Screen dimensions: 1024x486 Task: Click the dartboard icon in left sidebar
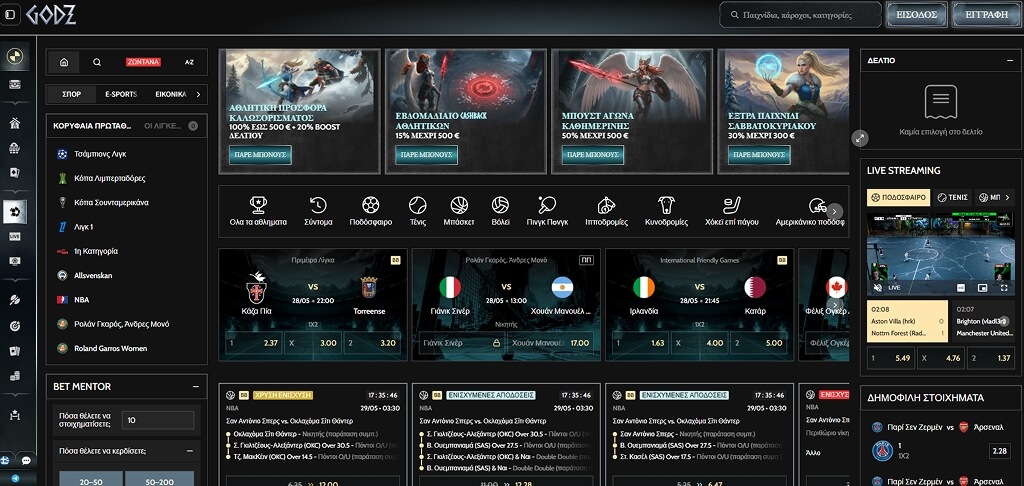point(14,325)
